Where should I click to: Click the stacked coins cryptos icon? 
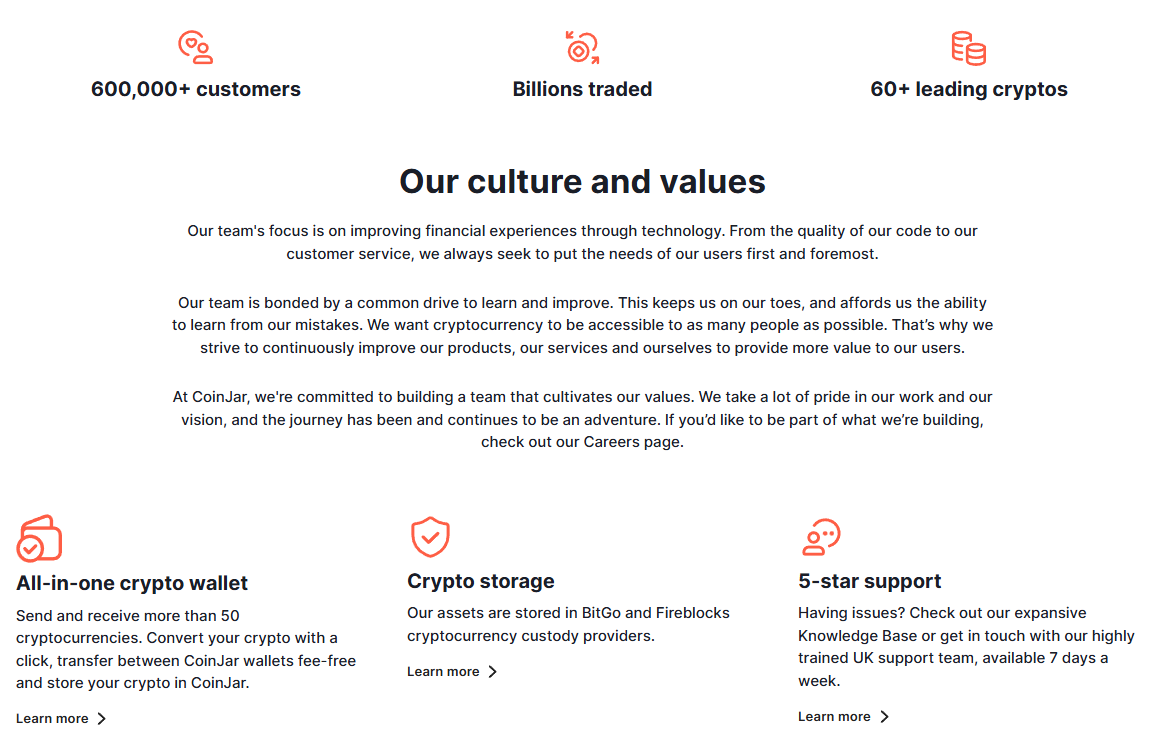coord(969,48)
